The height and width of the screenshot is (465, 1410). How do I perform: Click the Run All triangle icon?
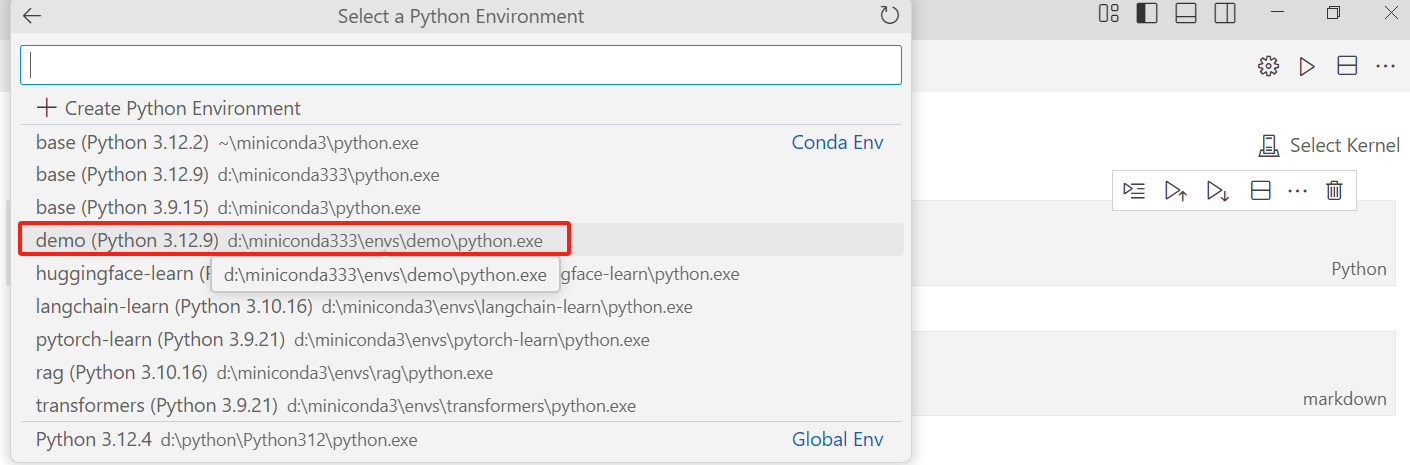[x=1307, y=67]
